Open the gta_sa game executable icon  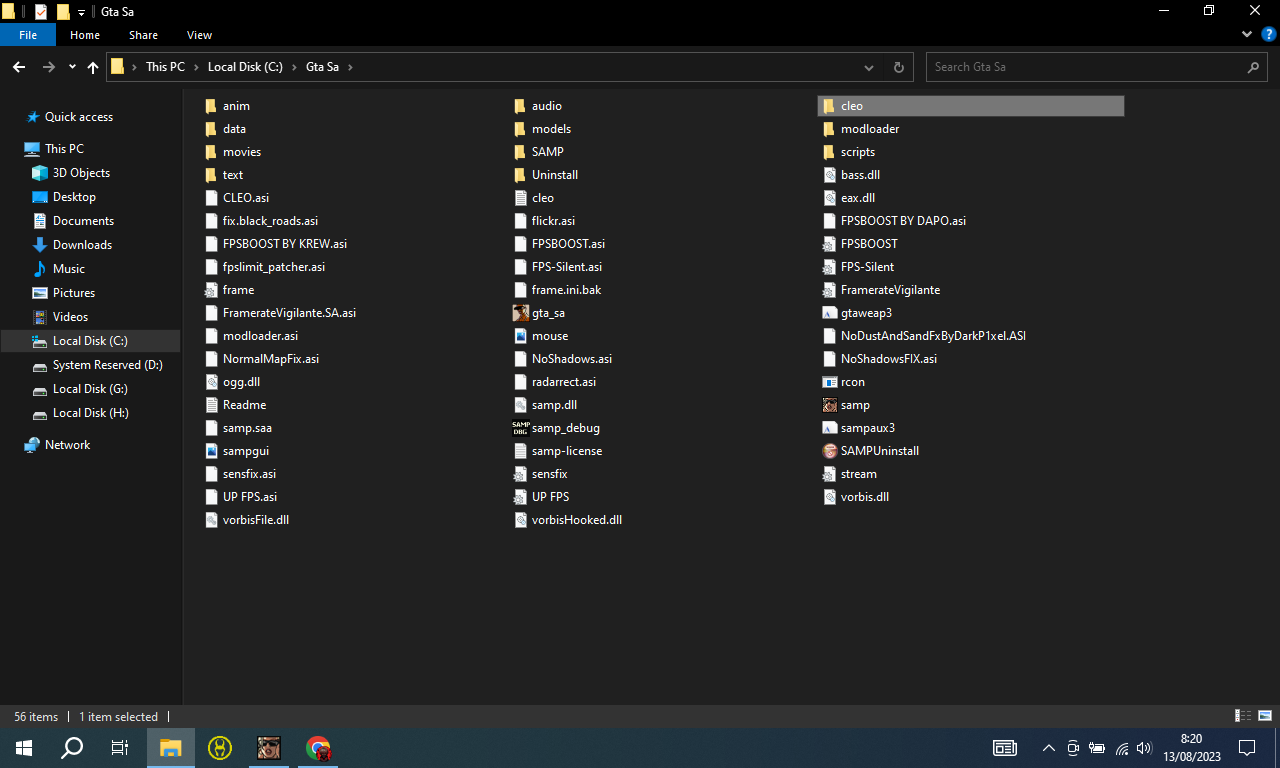520,313
